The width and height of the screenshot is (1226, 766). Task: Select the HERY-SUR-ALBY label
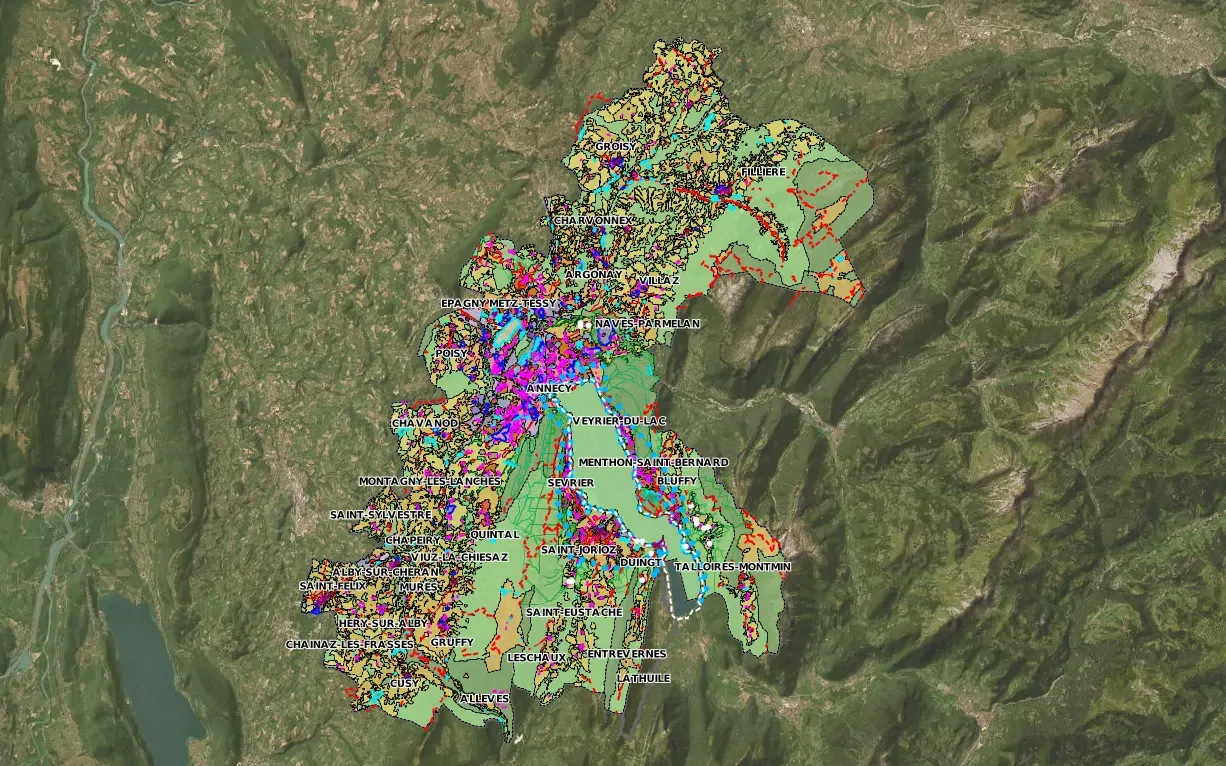[x=383, y=623]
